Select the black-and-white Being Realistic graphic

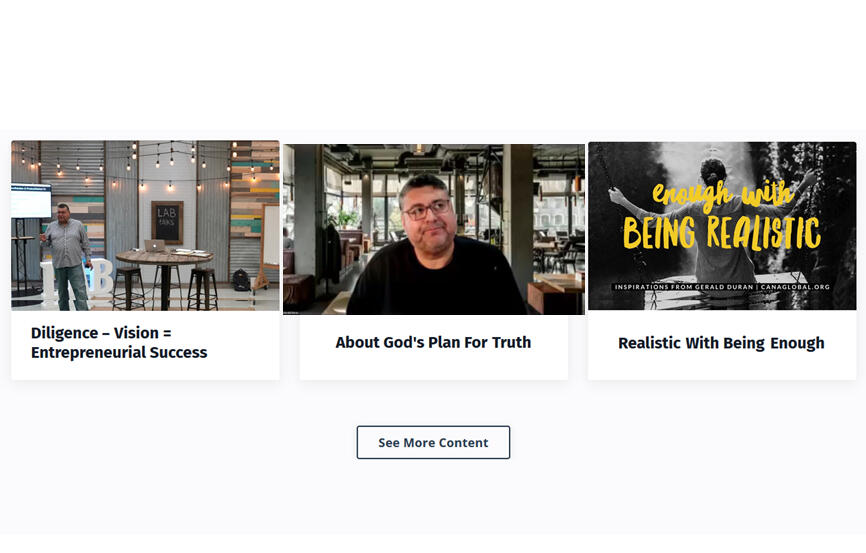point(722,225)
